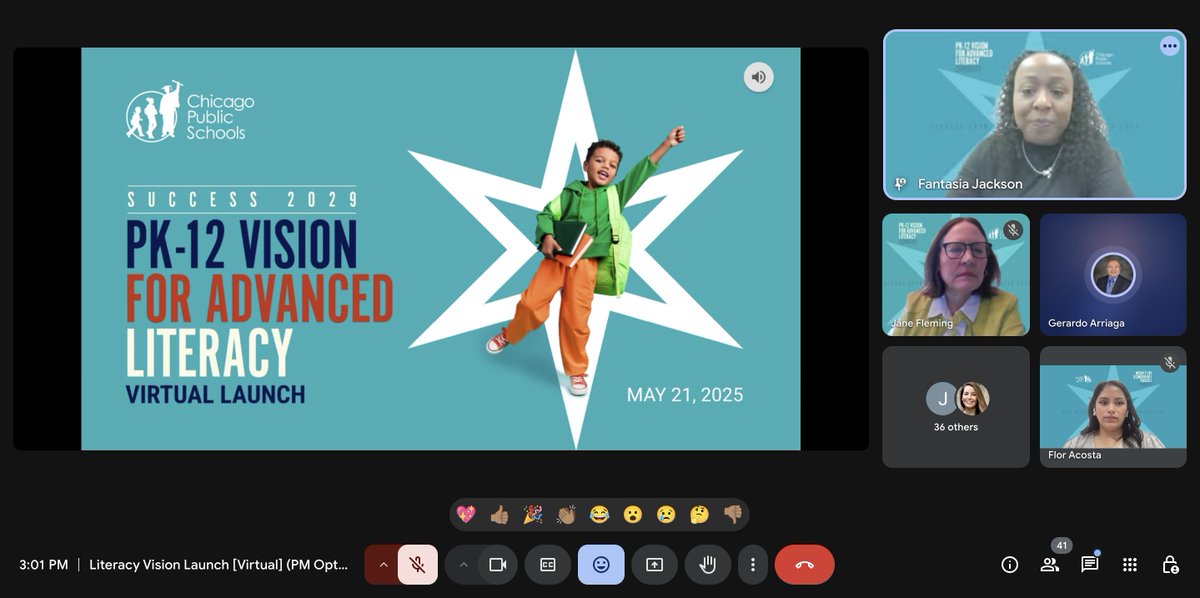Viewport: 1200px width, 598px height.
Task: Toggle closed captions button
Action: (x=548, y=565)
